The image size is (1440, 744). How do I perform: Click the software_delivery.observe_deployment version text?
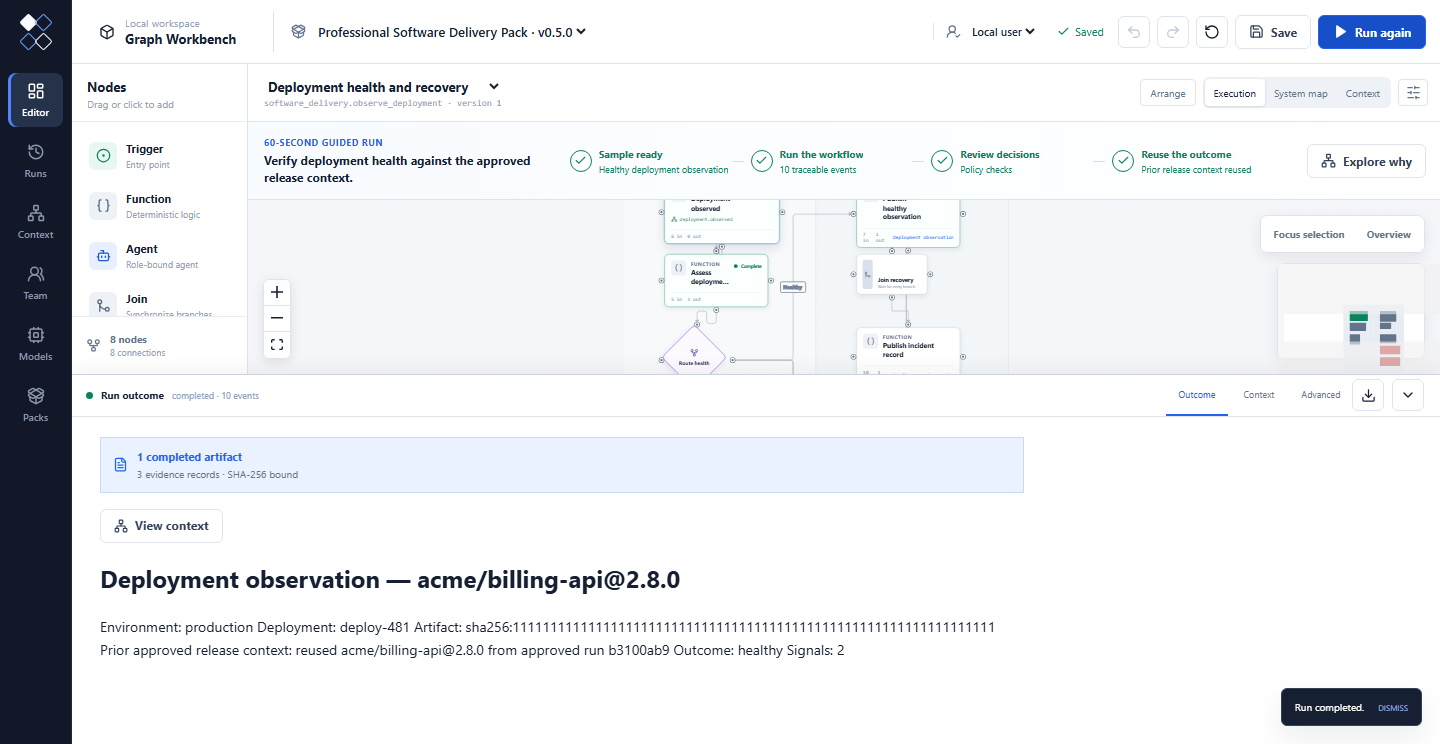pyautogui.click(x=383, y=103)
